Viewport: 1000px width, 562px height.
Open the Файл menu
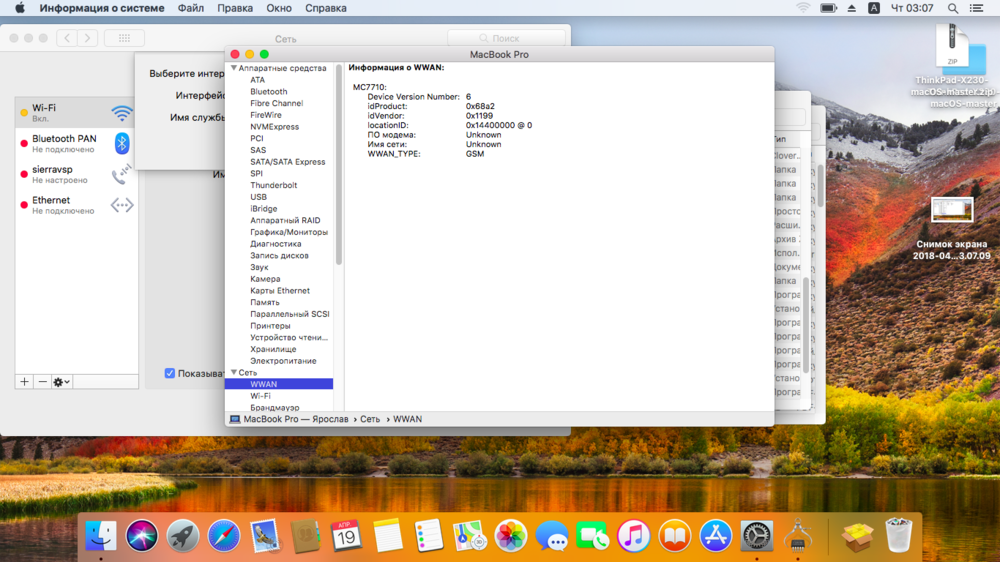click(190, 8)
